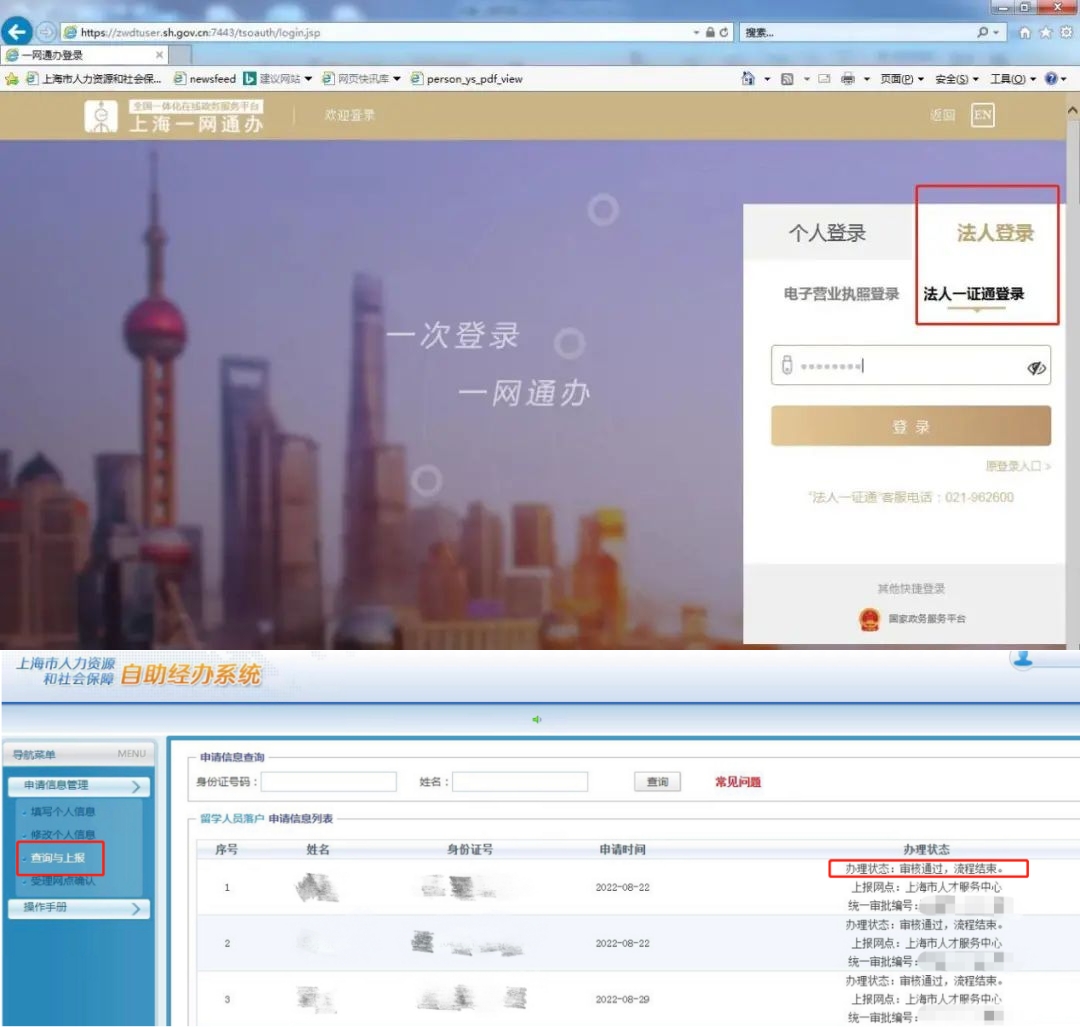The width and height of the screenshot is (1080, 1027).
Task: Open the 上海市人力资源和社会保 favorite link
Action: pyautogui.click(x=94, y=79)
